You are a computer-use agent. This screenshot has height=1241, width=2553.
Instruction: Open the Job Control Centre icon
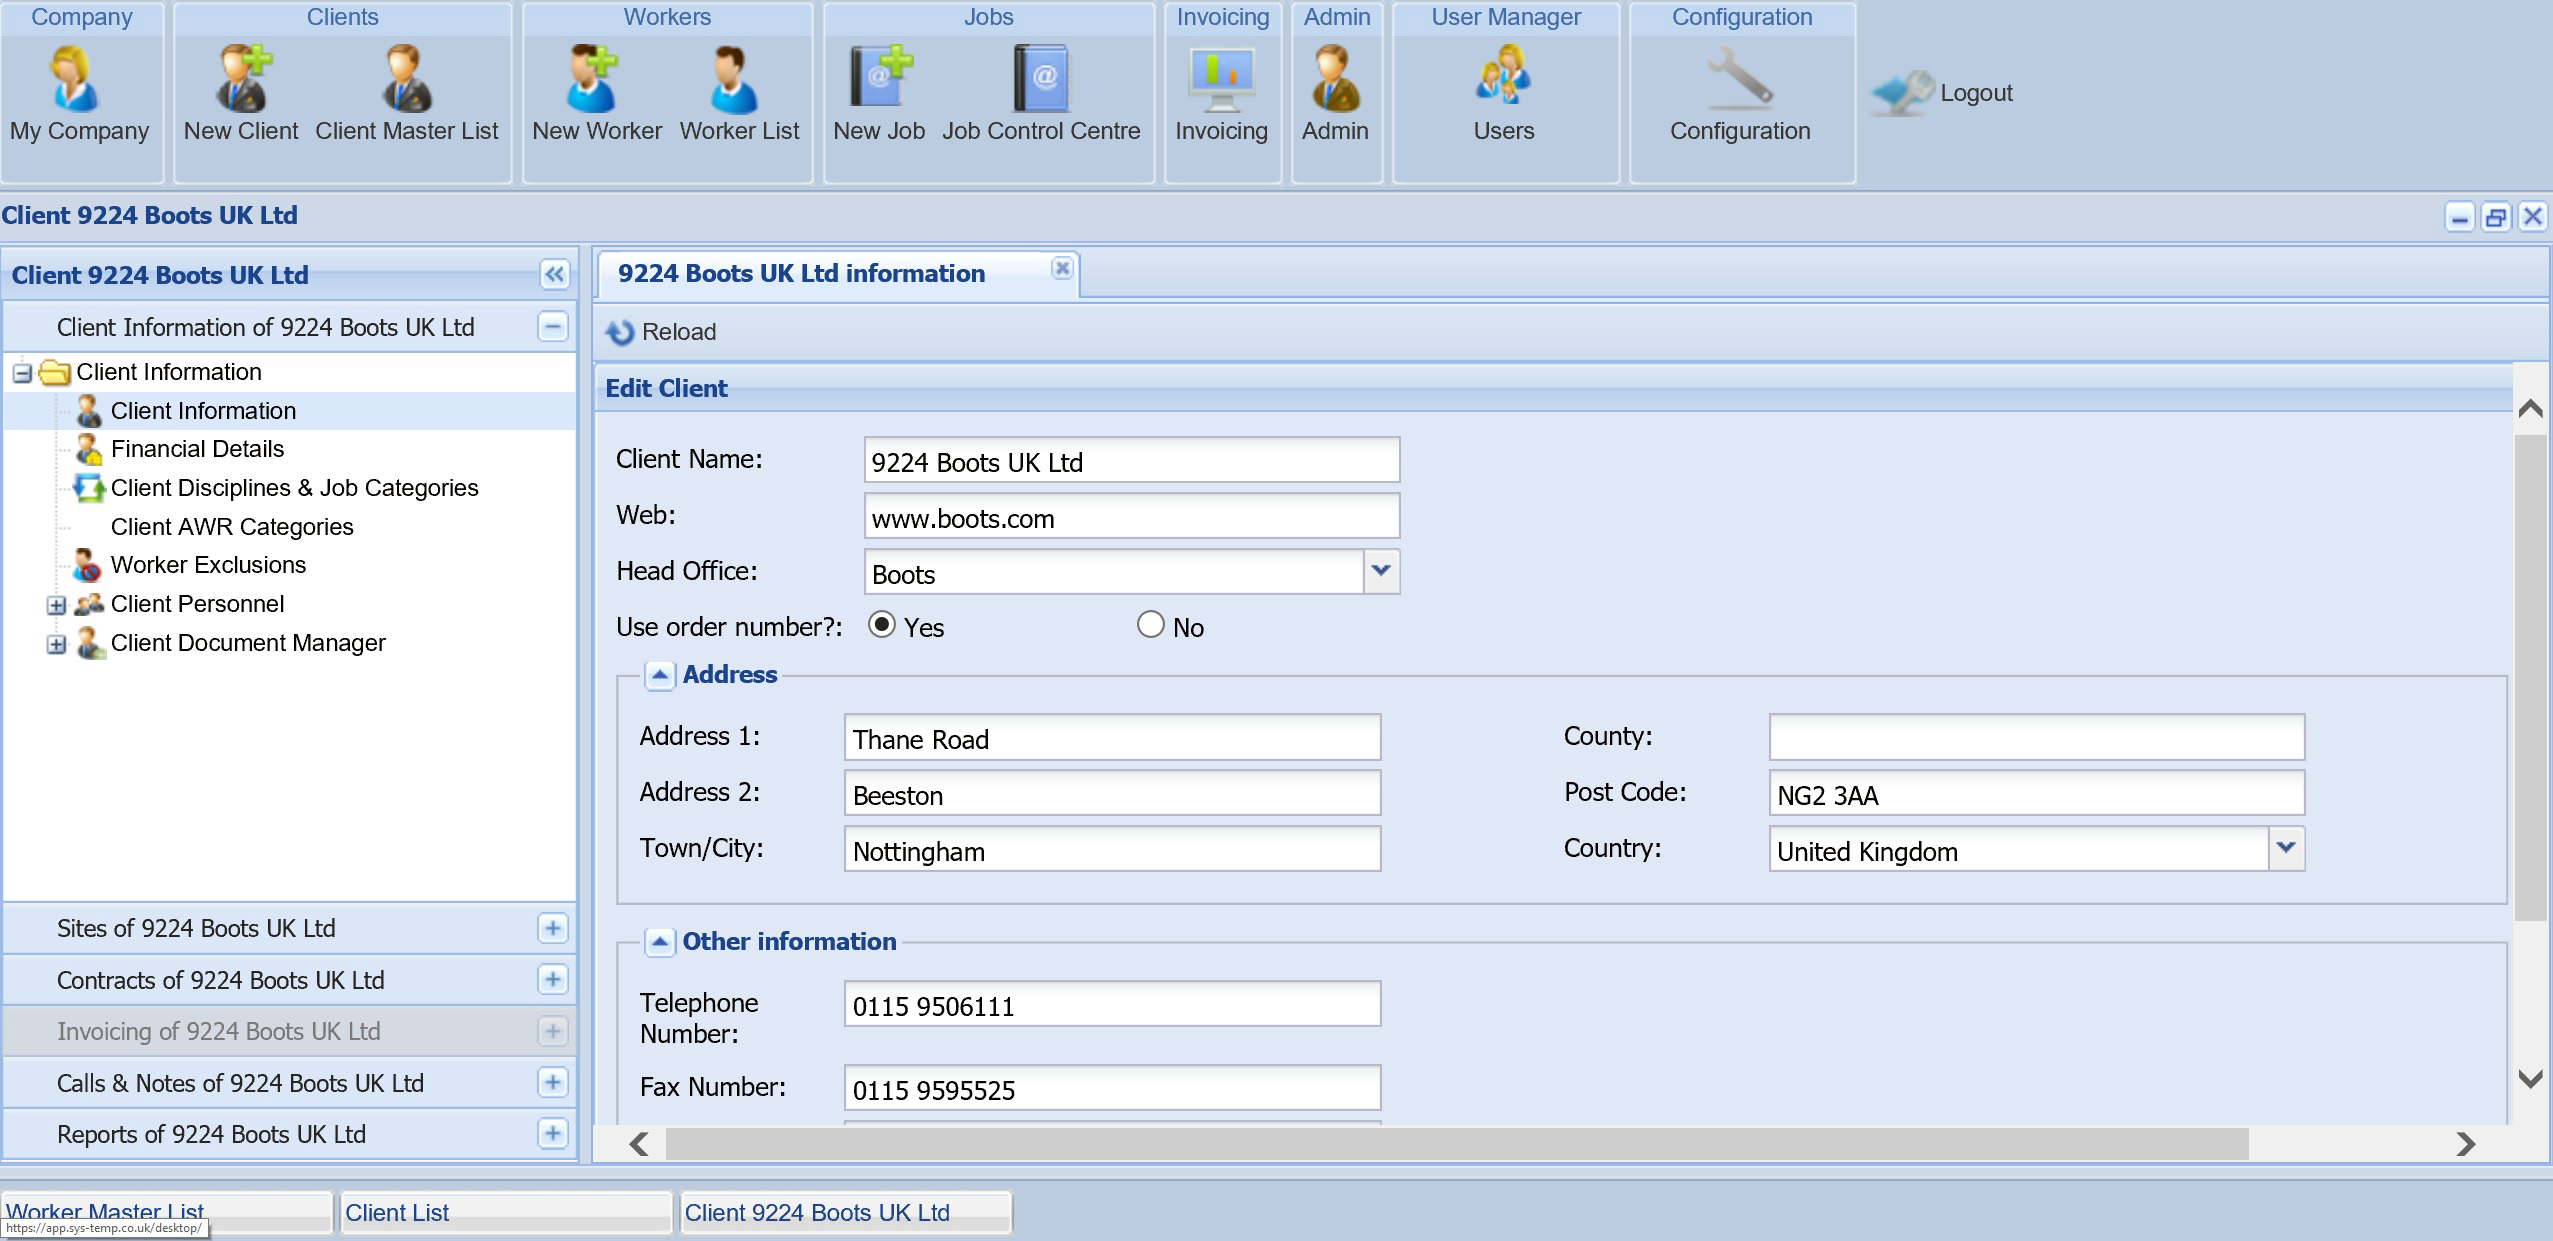click(1041, 78)
